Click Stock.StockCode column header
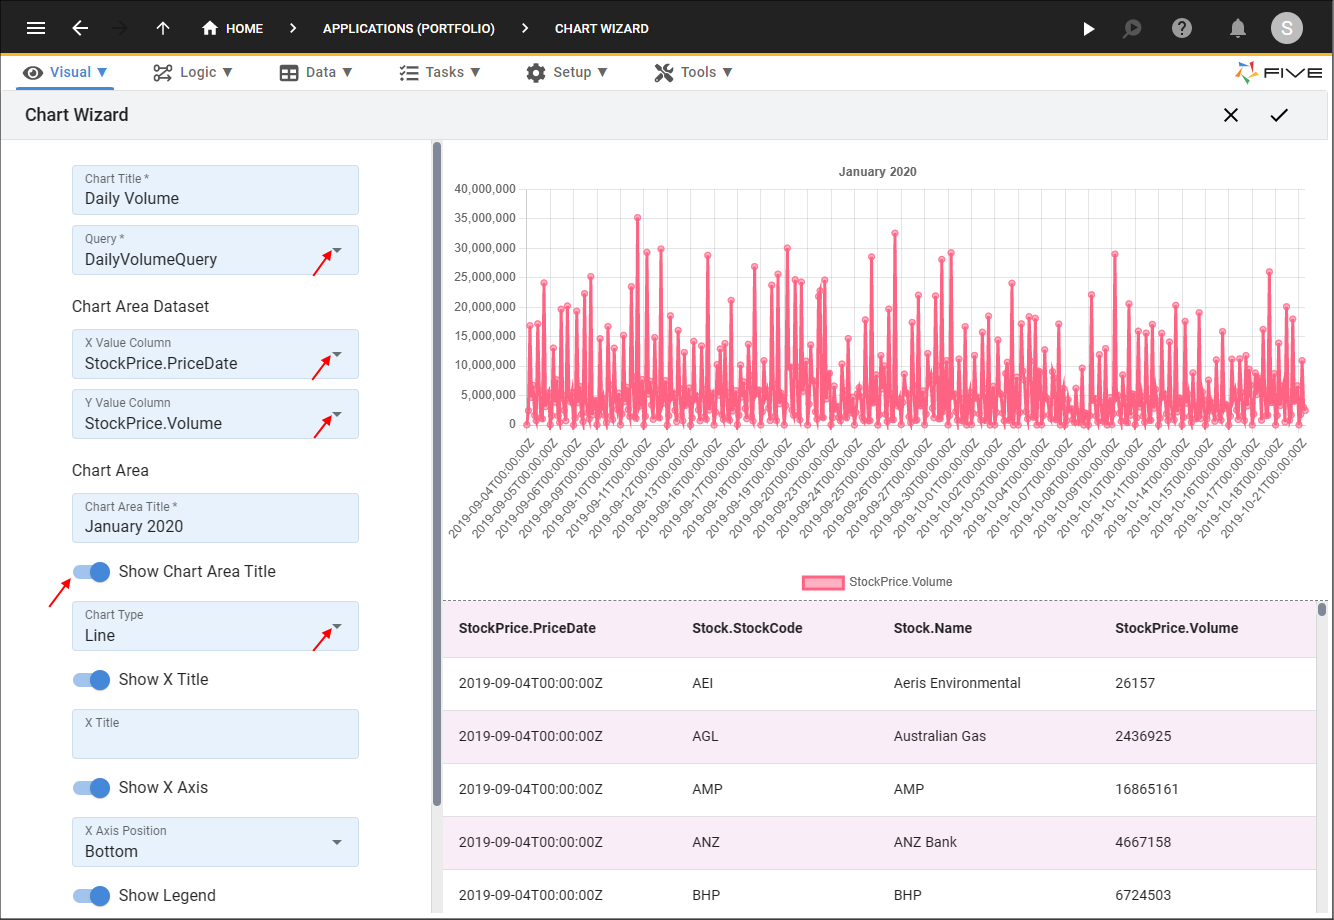This screenshot has height=920, width=1334. [747, 629]
